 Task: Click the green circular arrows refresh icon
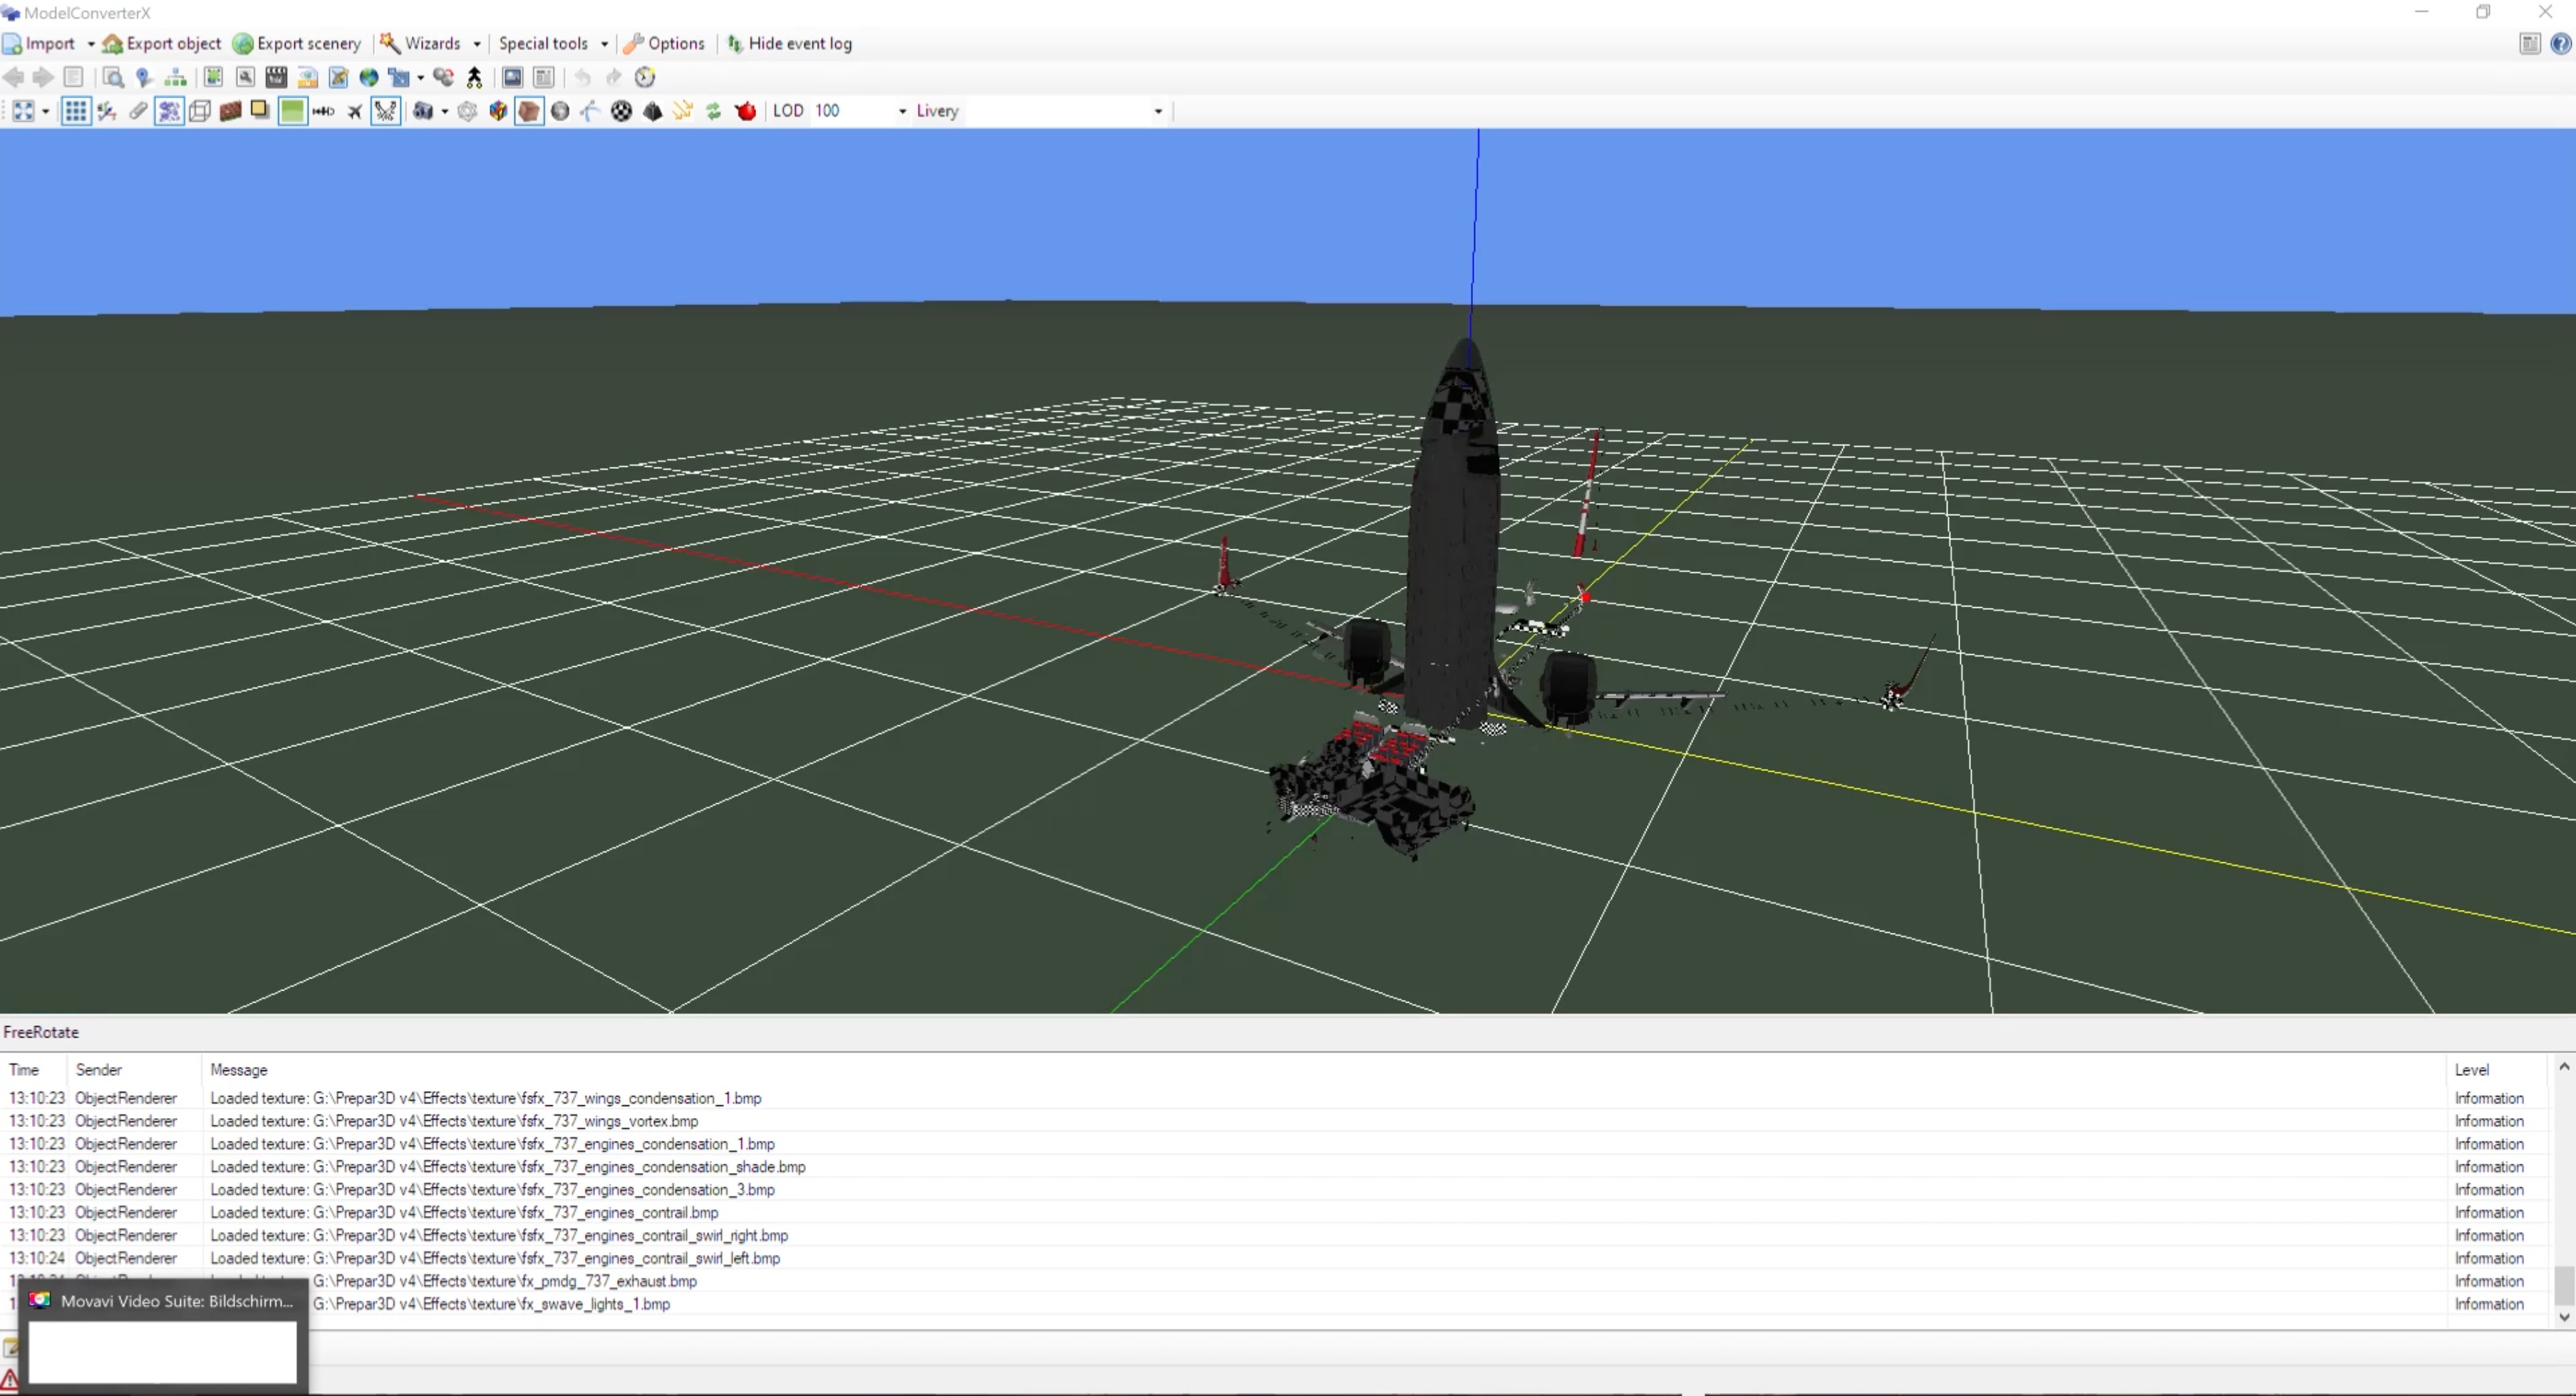pos(714,111)
